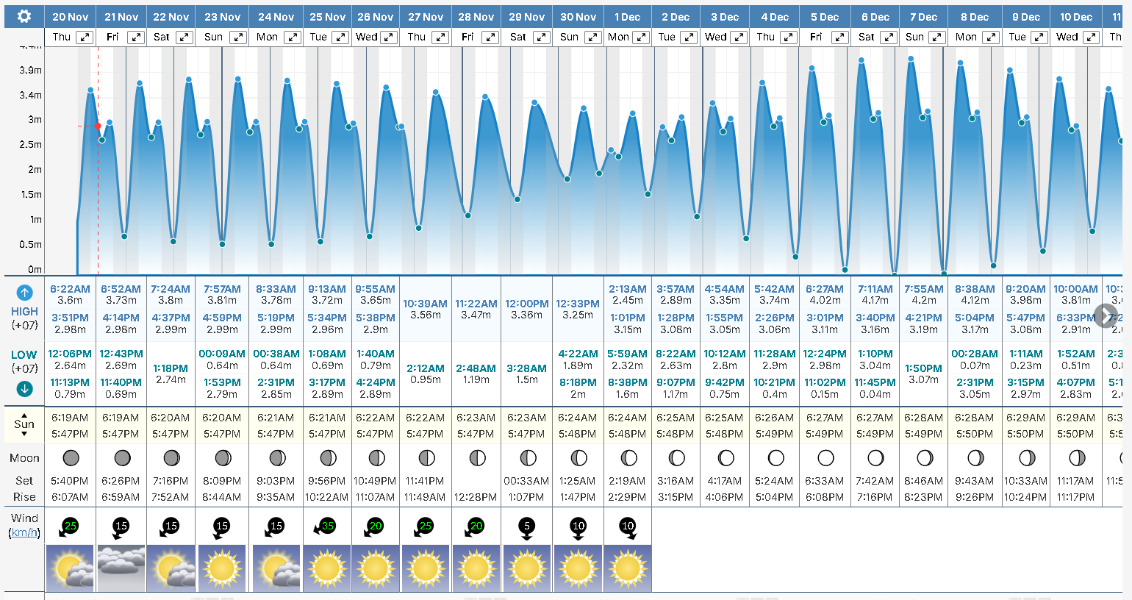Click the high tide up-arrow icon

pyautogui.click(x=24, y=292)
